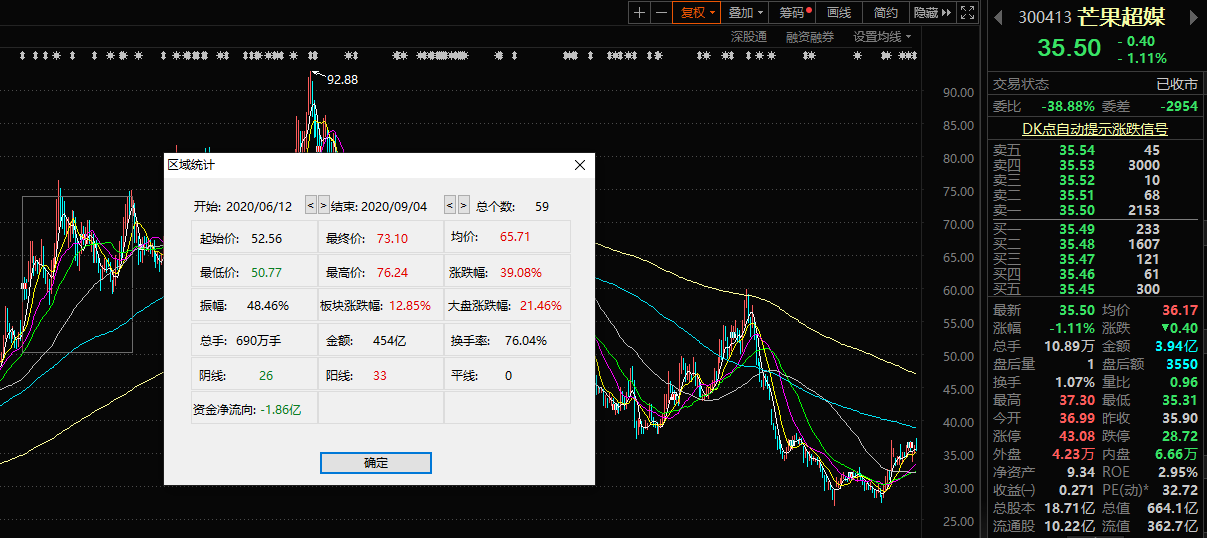Move start date earlier with left arrow
This screenshot has height=538, width=1207.
(x=310, y=205)
